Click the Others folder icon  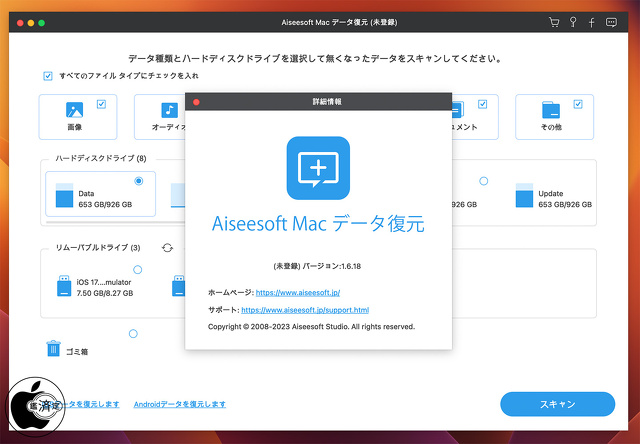tap(551, 110)
